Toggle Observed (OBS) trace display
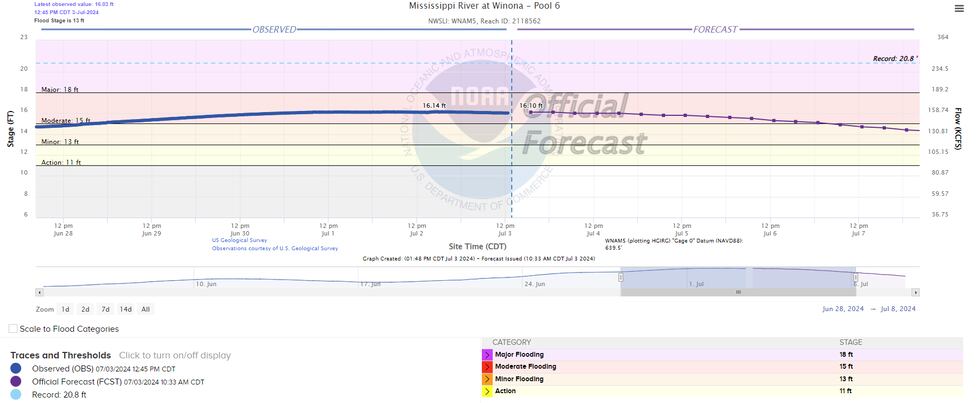980x403 pixels. coord(104,369)
